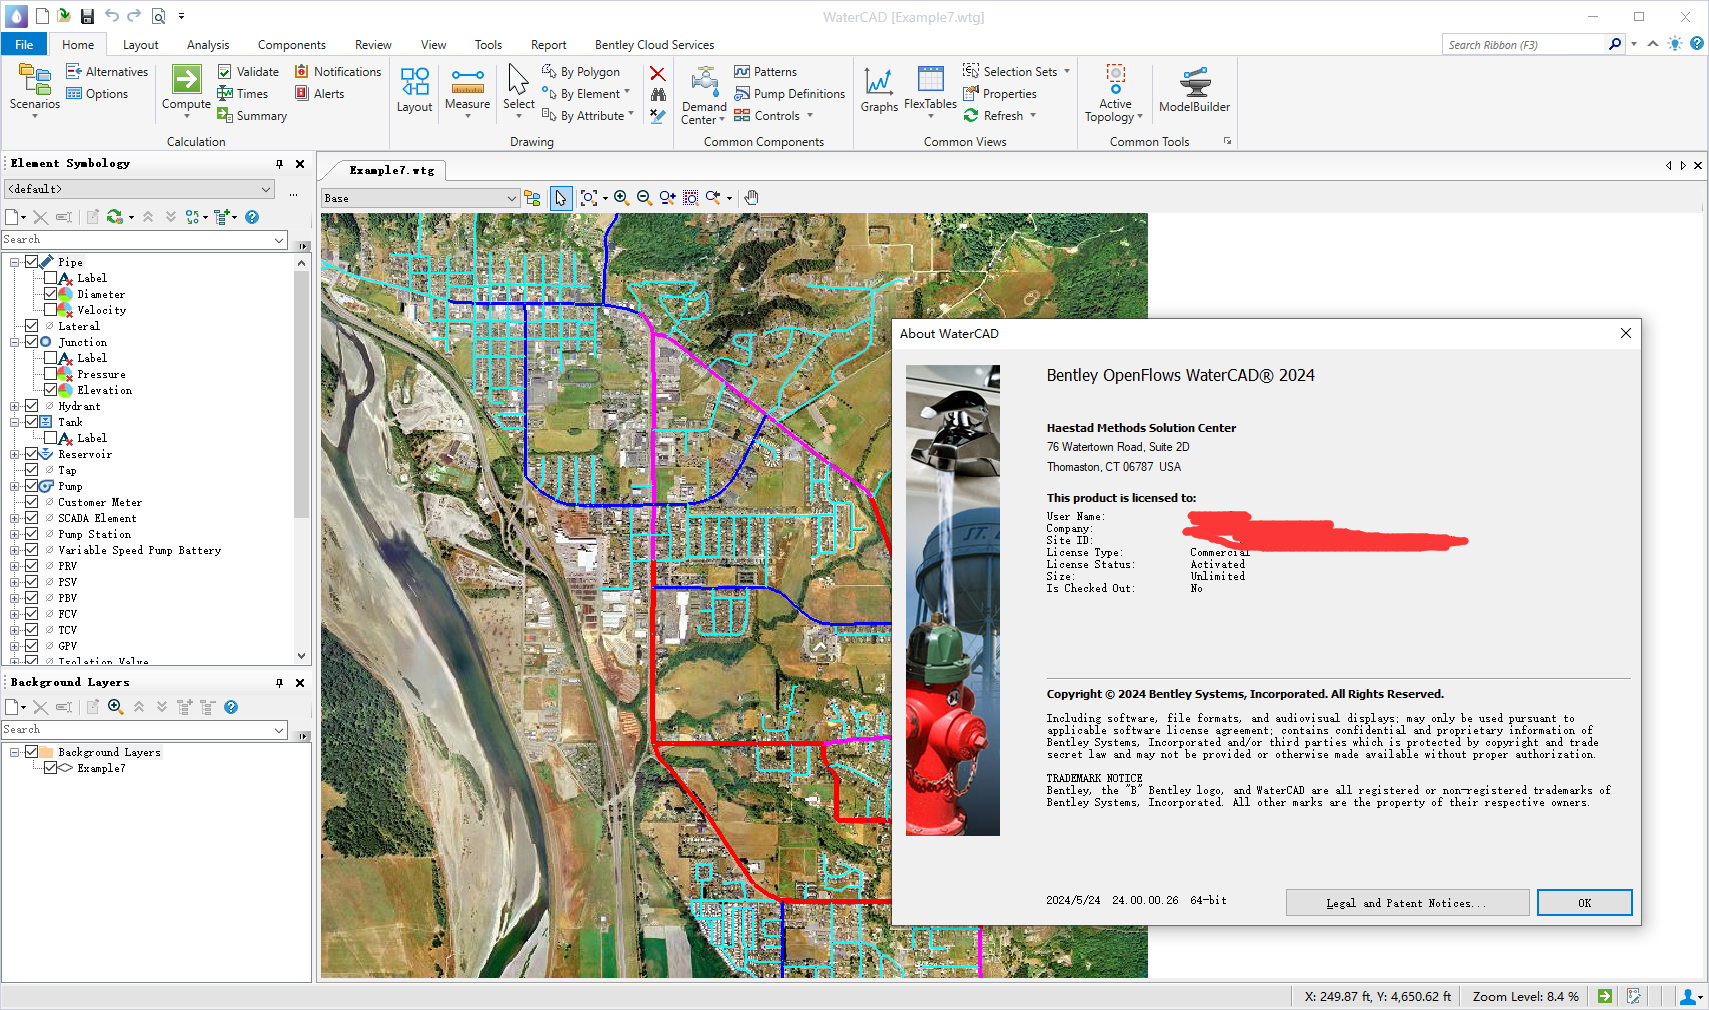This screenshot has height=1010, width=1709.
Task: Open the Element Symbology search dropdown
Action: pos(279,240)
